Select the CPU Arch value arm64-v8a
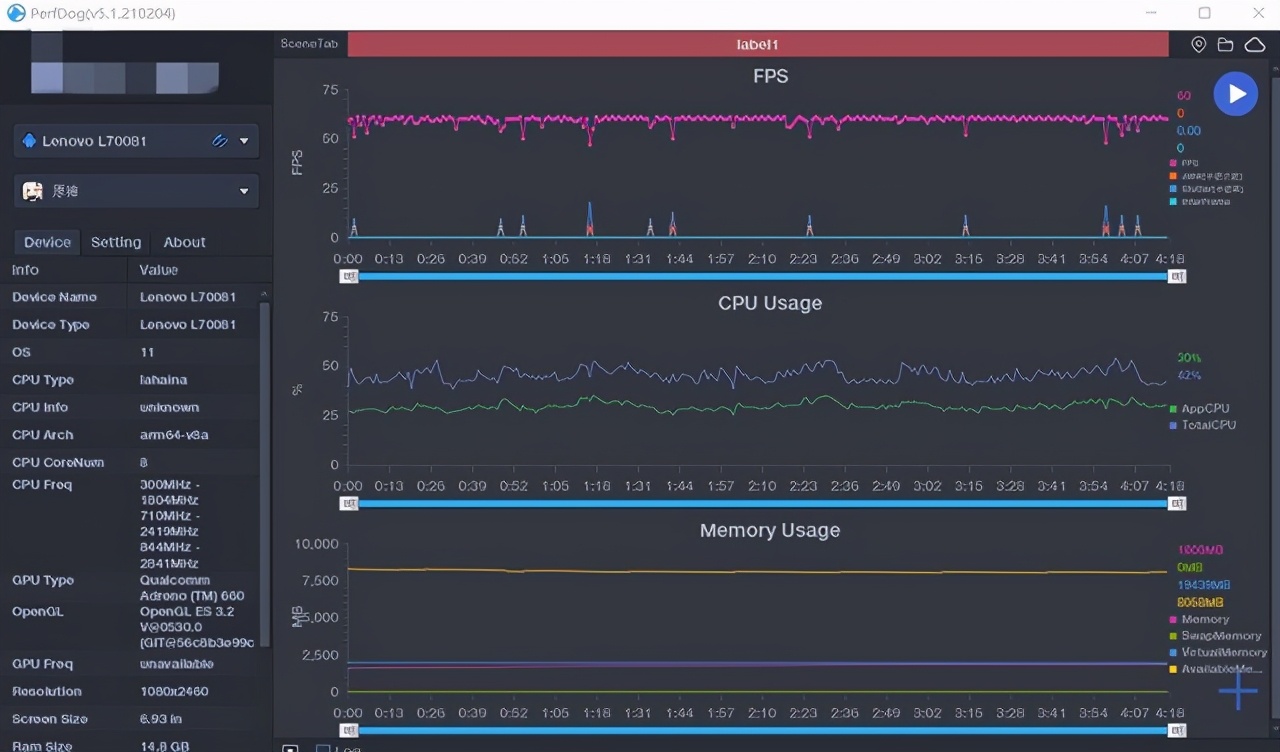The image size is (1280, 752). [x=174, y=435]
